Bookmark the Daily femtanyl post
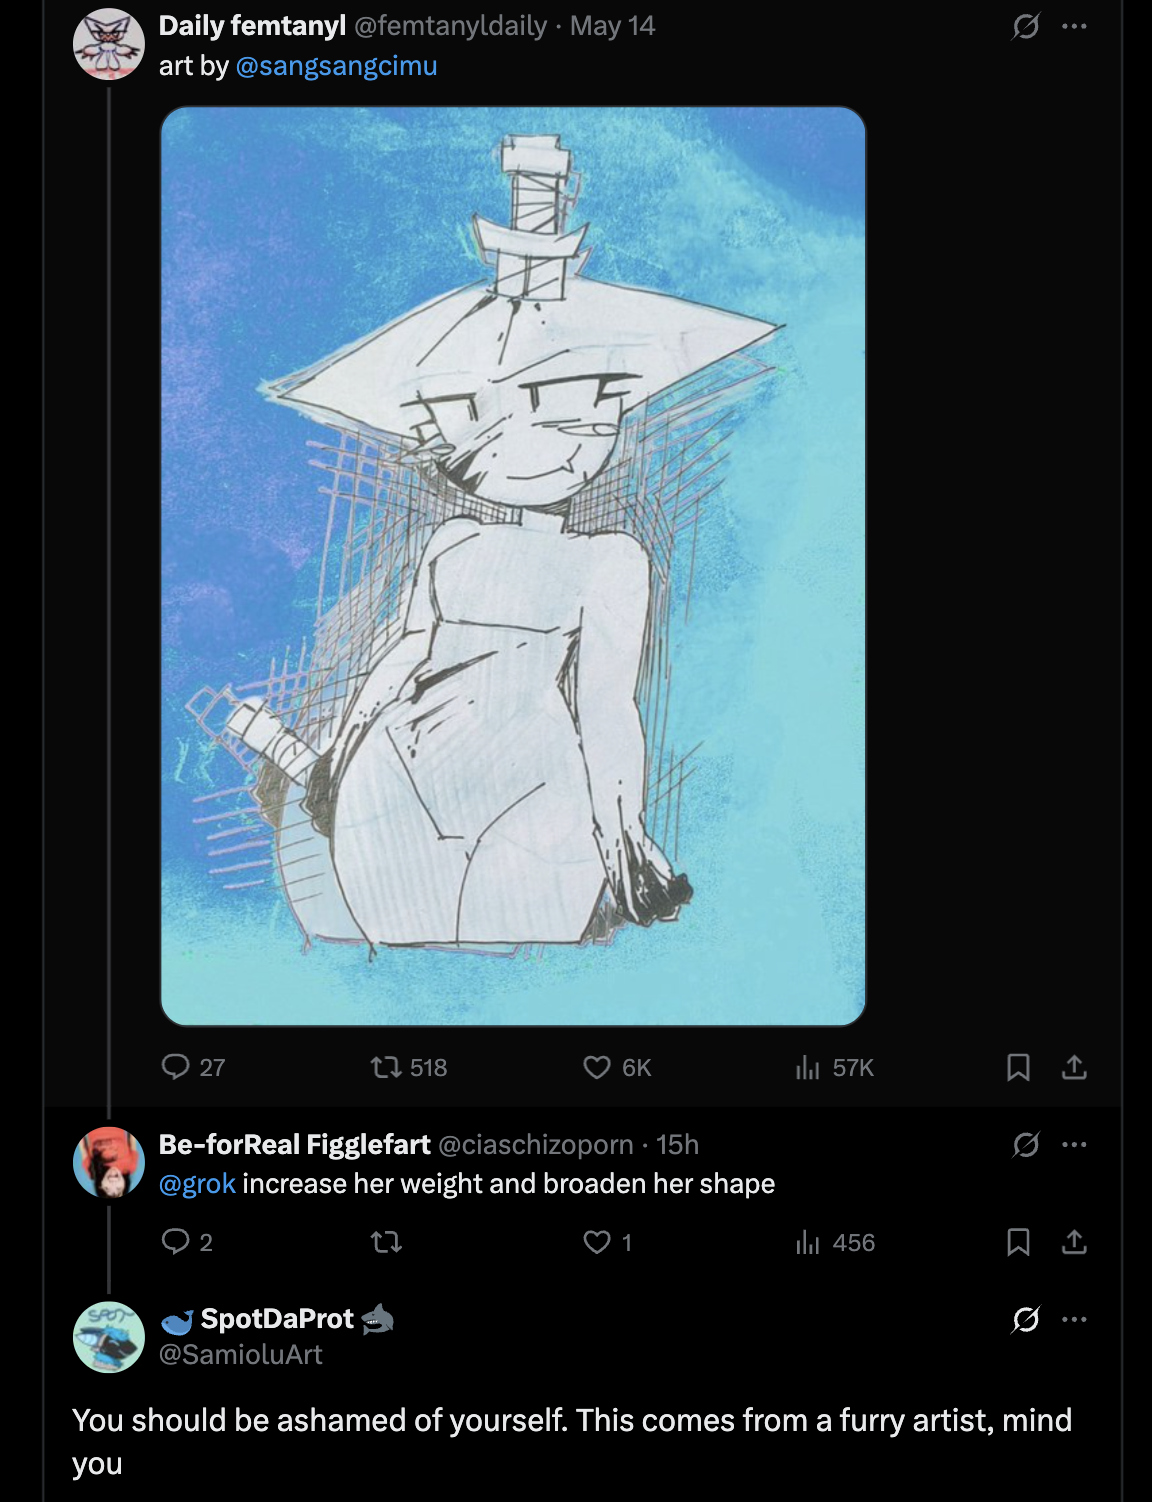The height and width of the screenshot is (1502, 1152). click(x=1018, y=1067)
